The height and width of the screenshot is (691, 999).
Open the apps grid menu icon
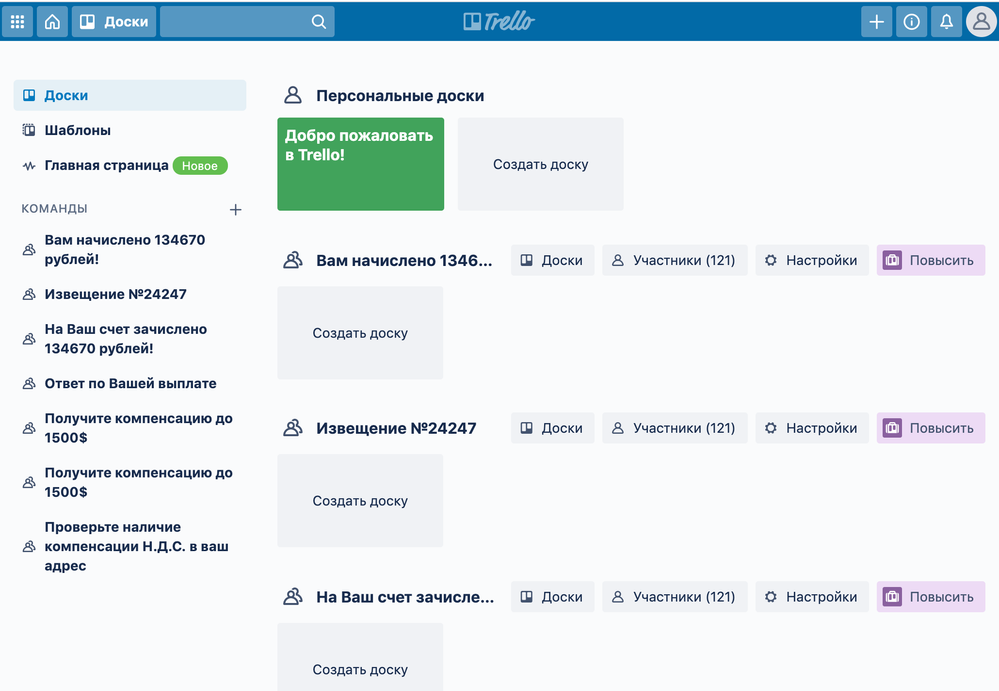(17, 22)
